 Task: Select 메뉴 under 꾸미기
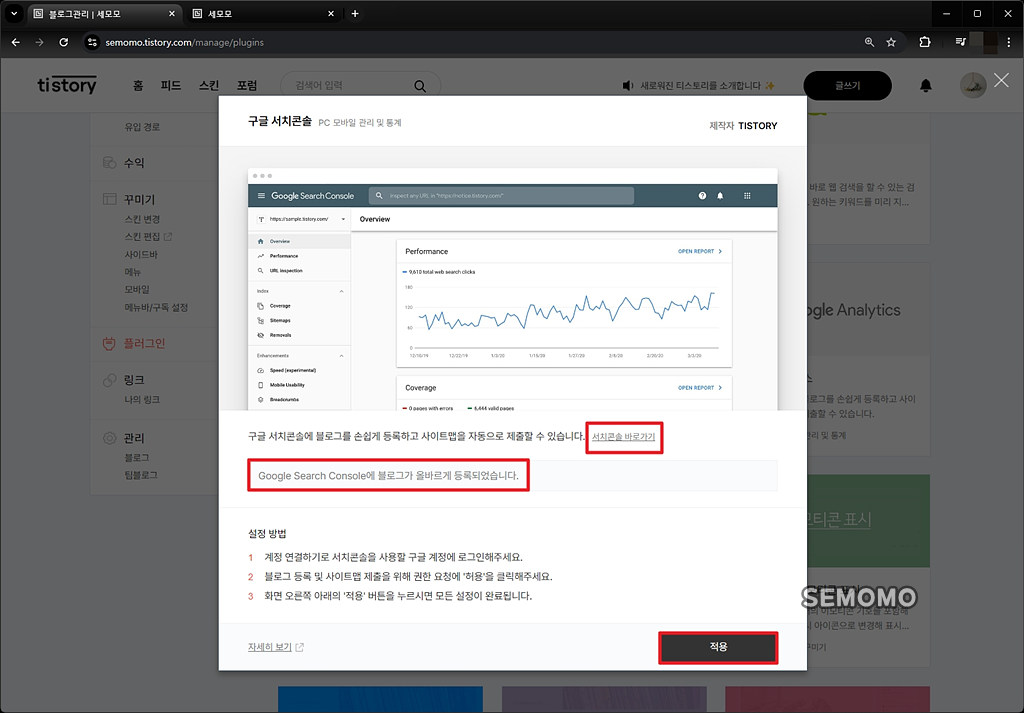pyautogui.click(x=133, y=272)
